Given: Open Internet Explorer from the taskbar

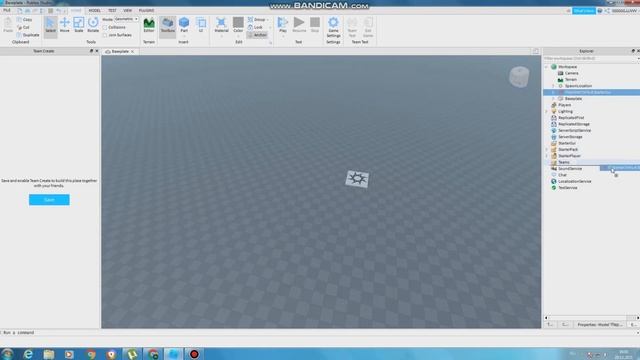Looking at the screenshot, I should point(28,354).
